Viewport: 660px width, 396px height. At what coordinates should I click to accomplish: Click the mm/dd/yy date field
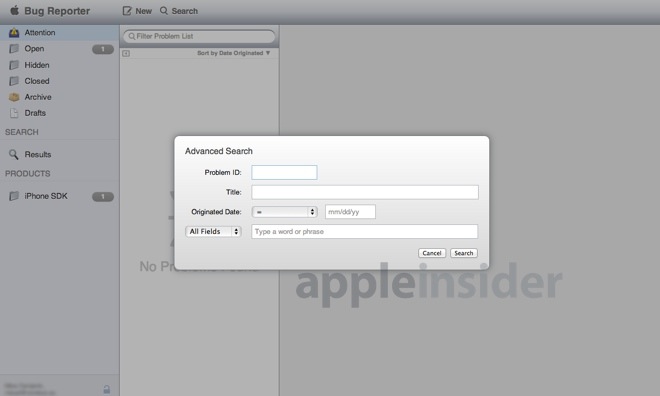[x=350, y=212]
